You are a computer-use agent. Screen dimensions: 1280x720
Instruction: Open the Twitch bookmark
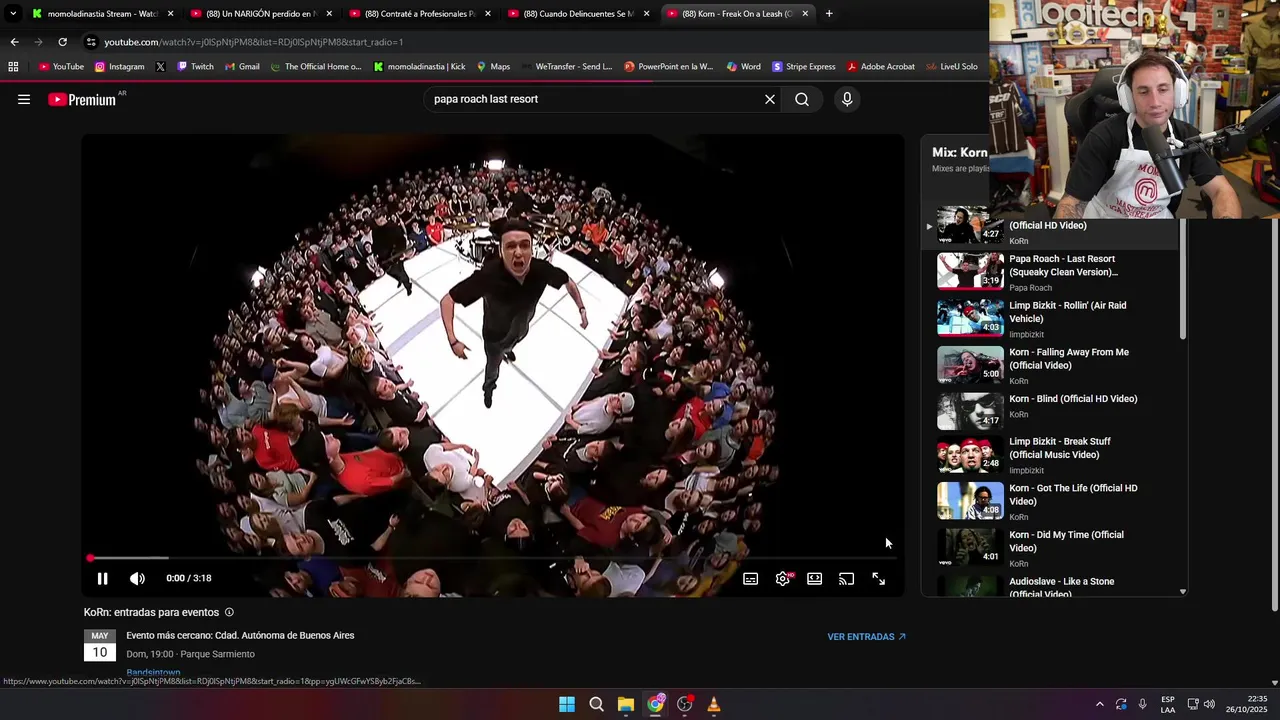tap(195, 66)
